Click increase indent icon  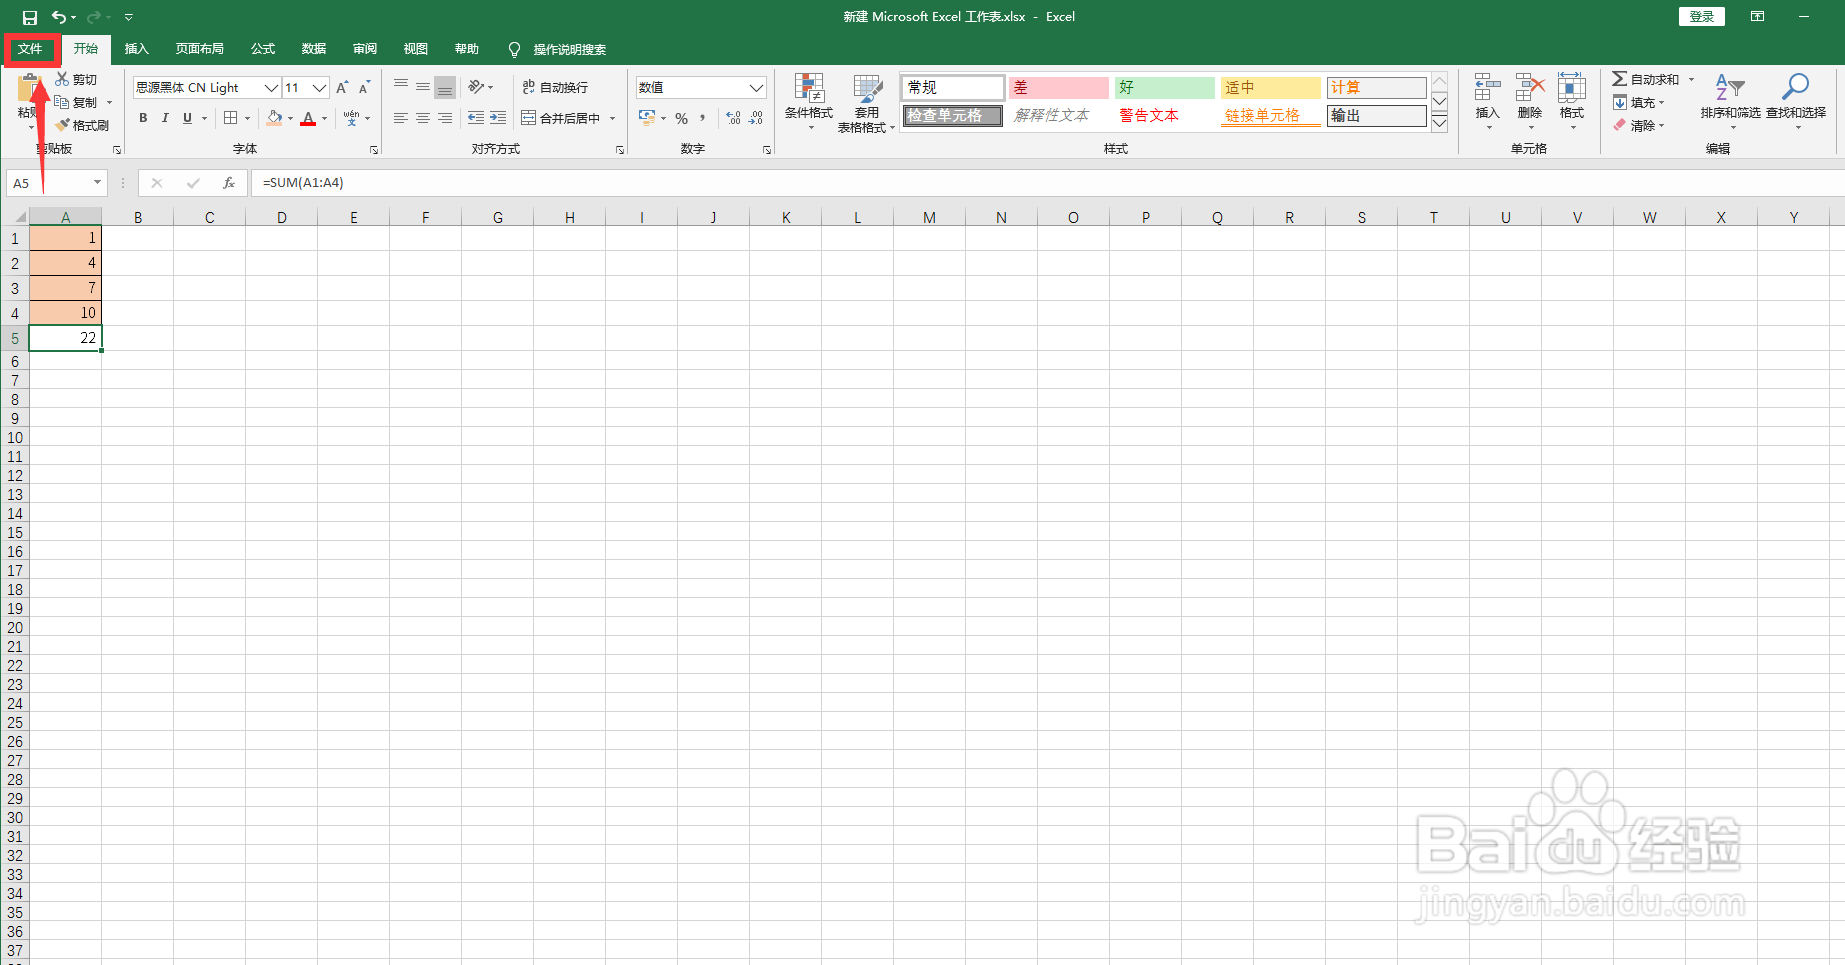[498, 118]
